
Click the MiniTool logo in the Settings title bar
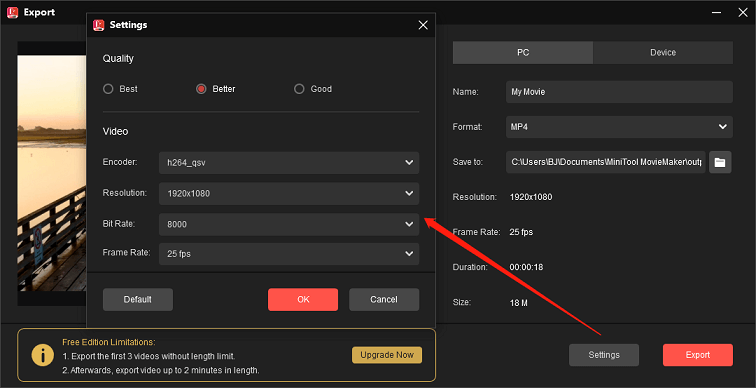(x=98, y=25)
